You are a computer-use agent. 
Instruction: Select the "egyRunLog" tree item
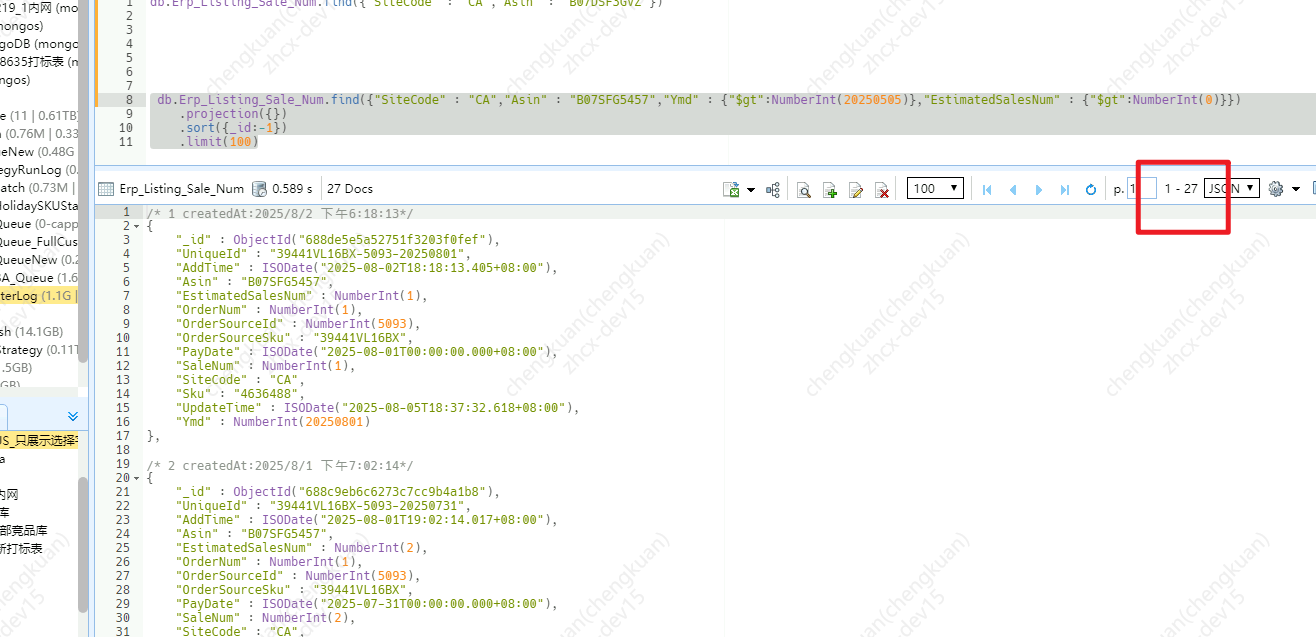point(39,170)
